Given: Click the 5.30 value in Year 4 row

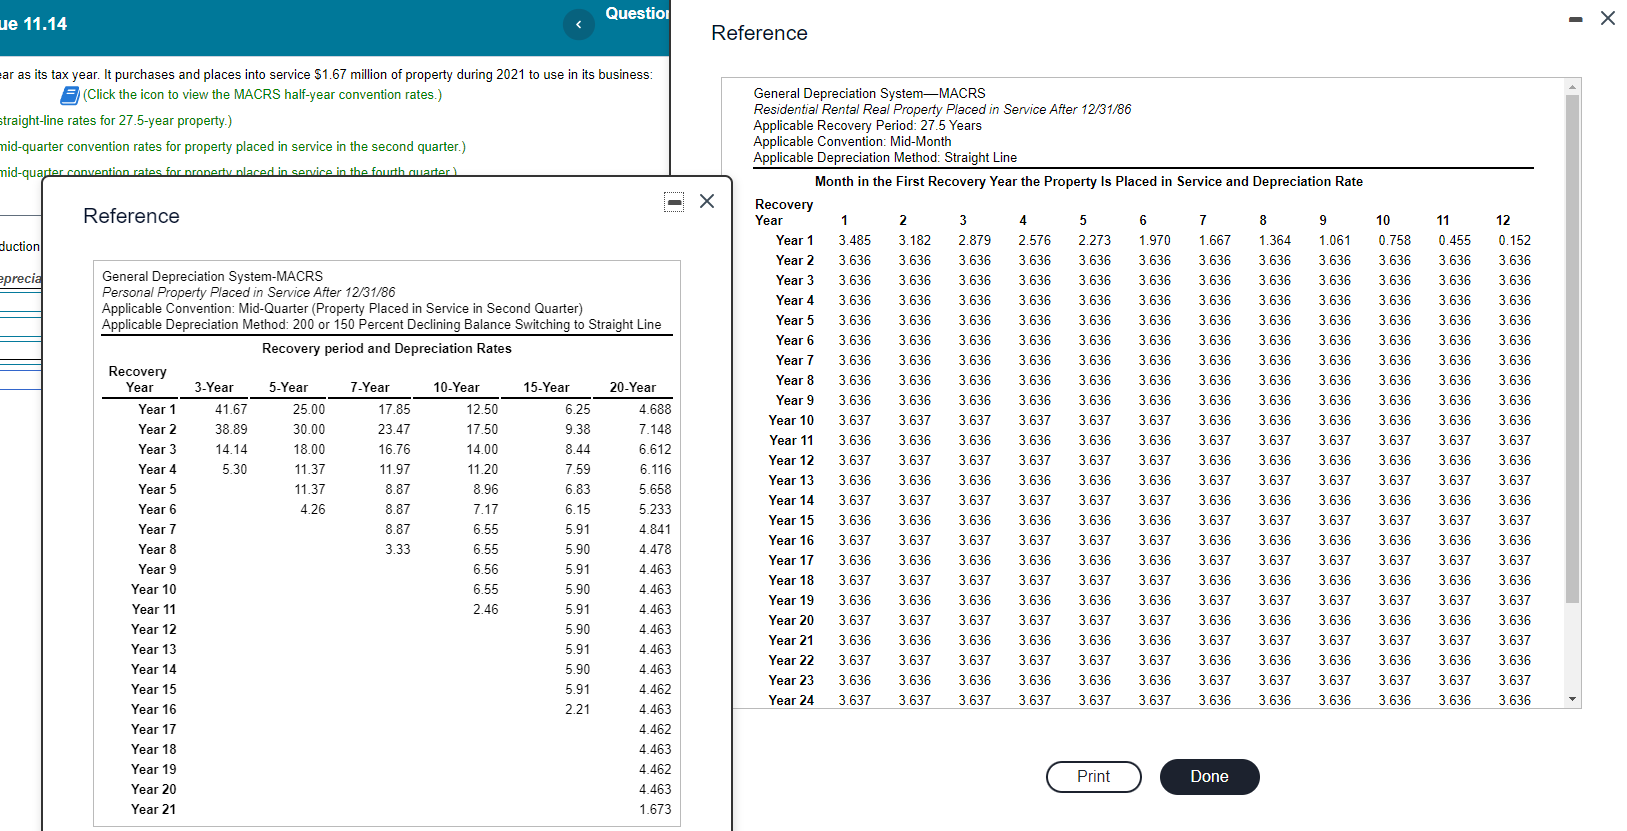Looking at the screenshot, I should 234,470.
